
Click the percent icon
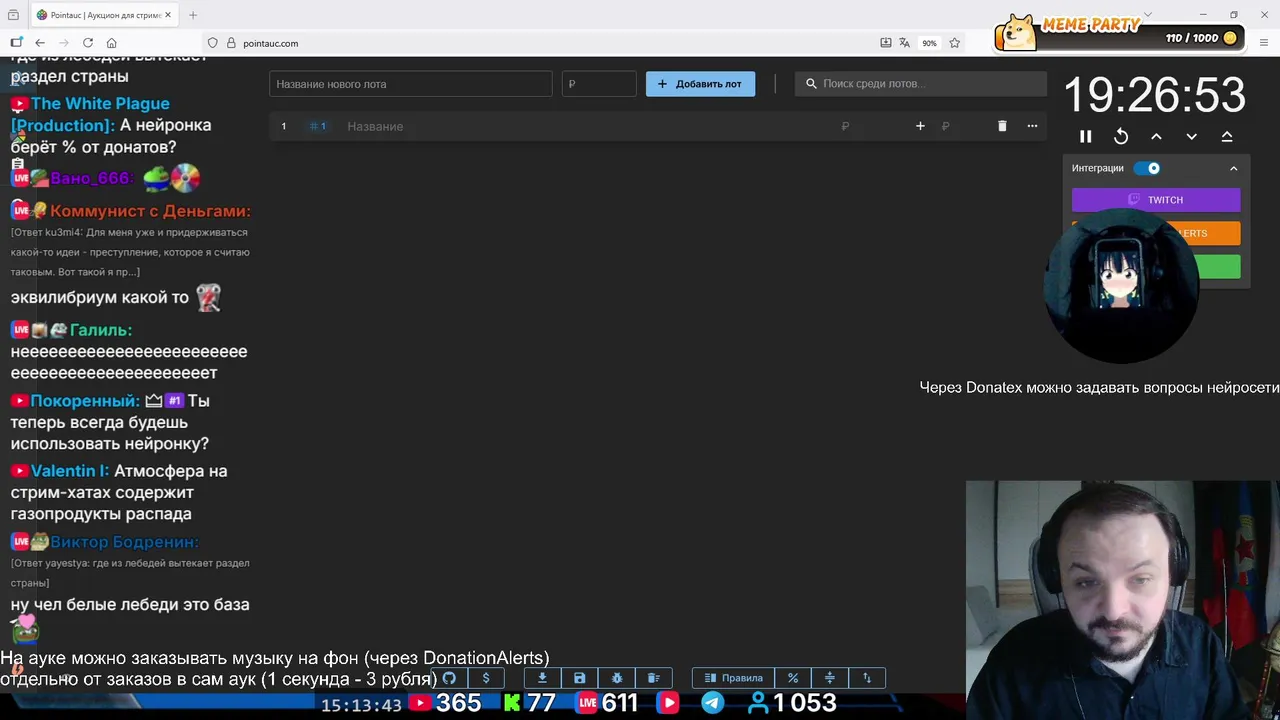[793, 678]
